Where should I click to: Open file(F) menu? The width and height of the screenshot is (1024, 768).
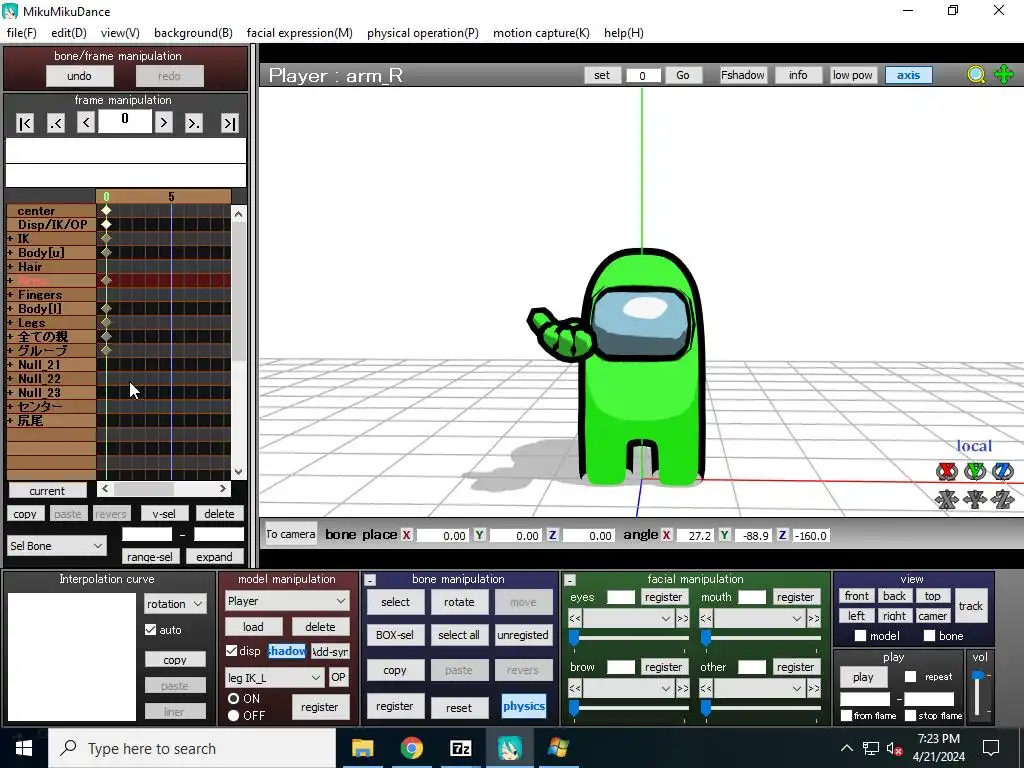(22, 33)
